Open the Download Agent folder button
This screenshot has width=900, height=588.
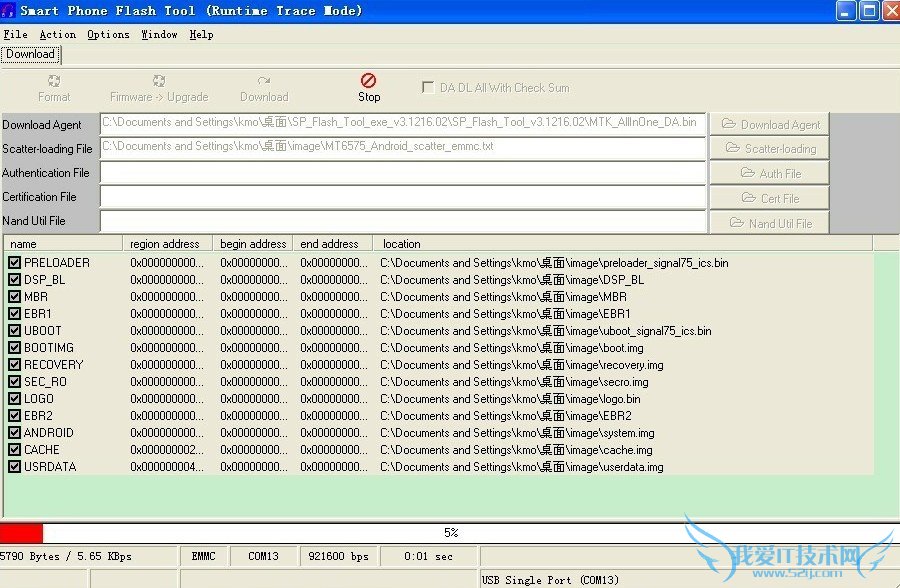pyautogui.click(x=769, y=125)
